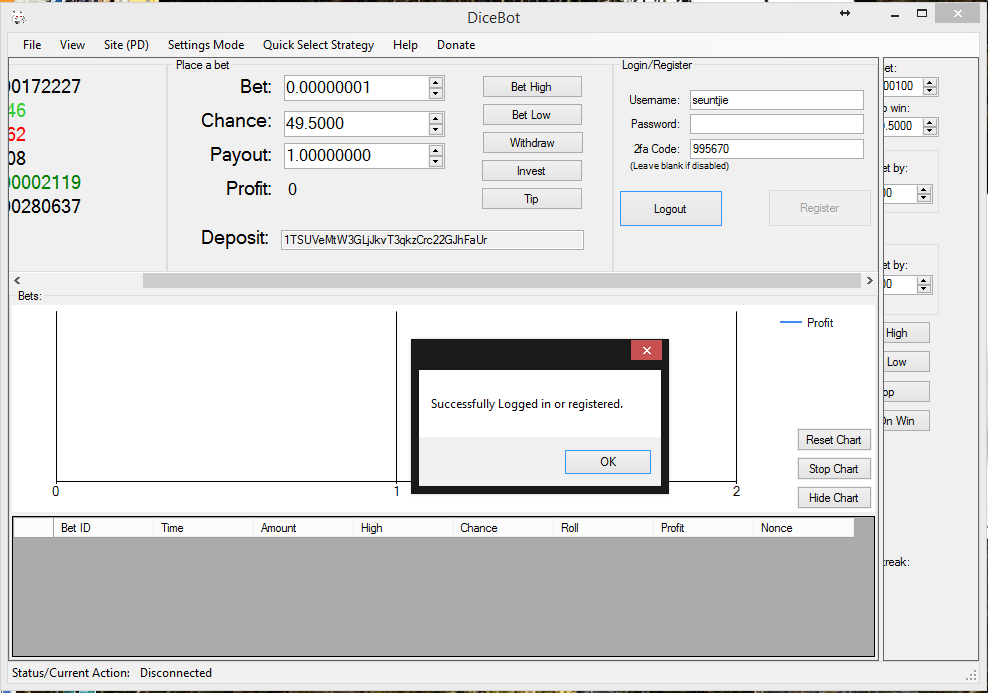The image size is (988, 693).
Task: Click the .5000 win chance up-arrow in right panel
Action: coord(930,122)
